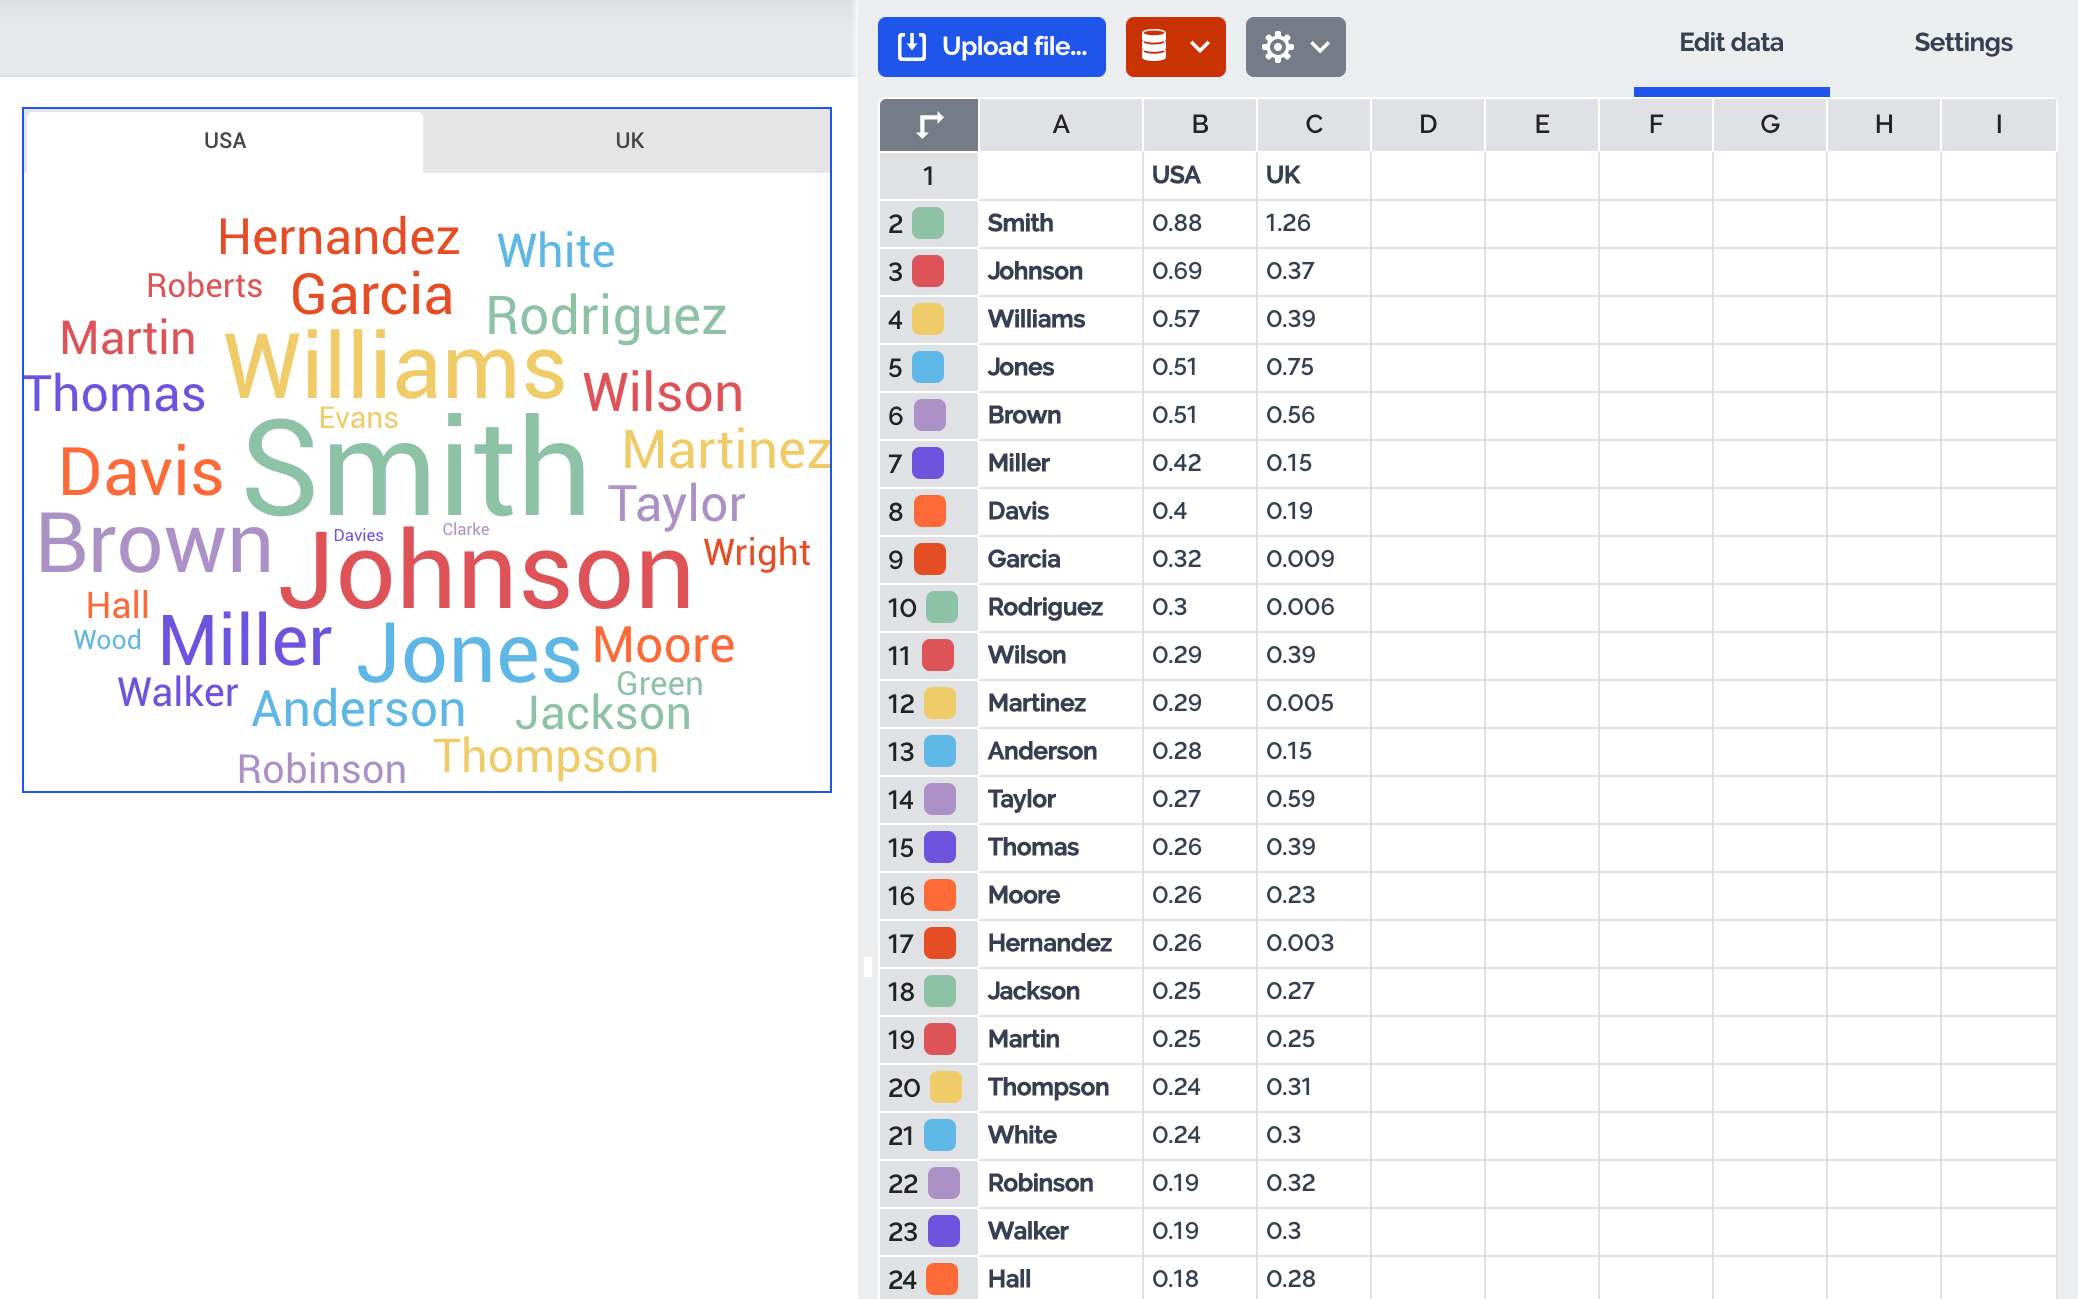Expand the database button's dropdown arrow
2078x1299 pixels.
click(1200, 47)
